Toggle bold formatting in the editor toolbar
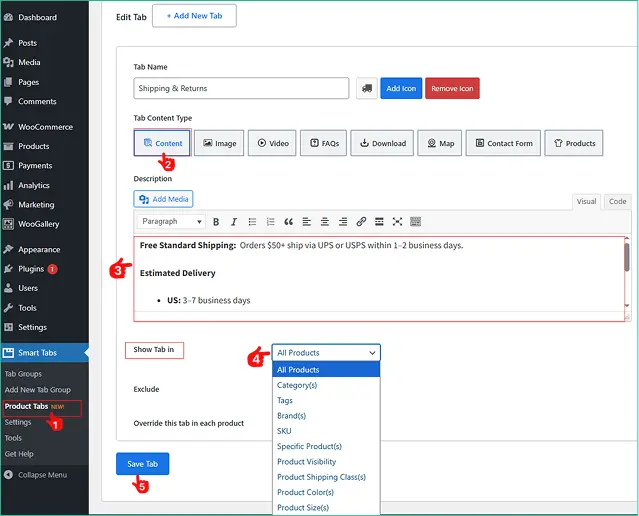The width and height of the screenshot is (639, 516). 215,222
